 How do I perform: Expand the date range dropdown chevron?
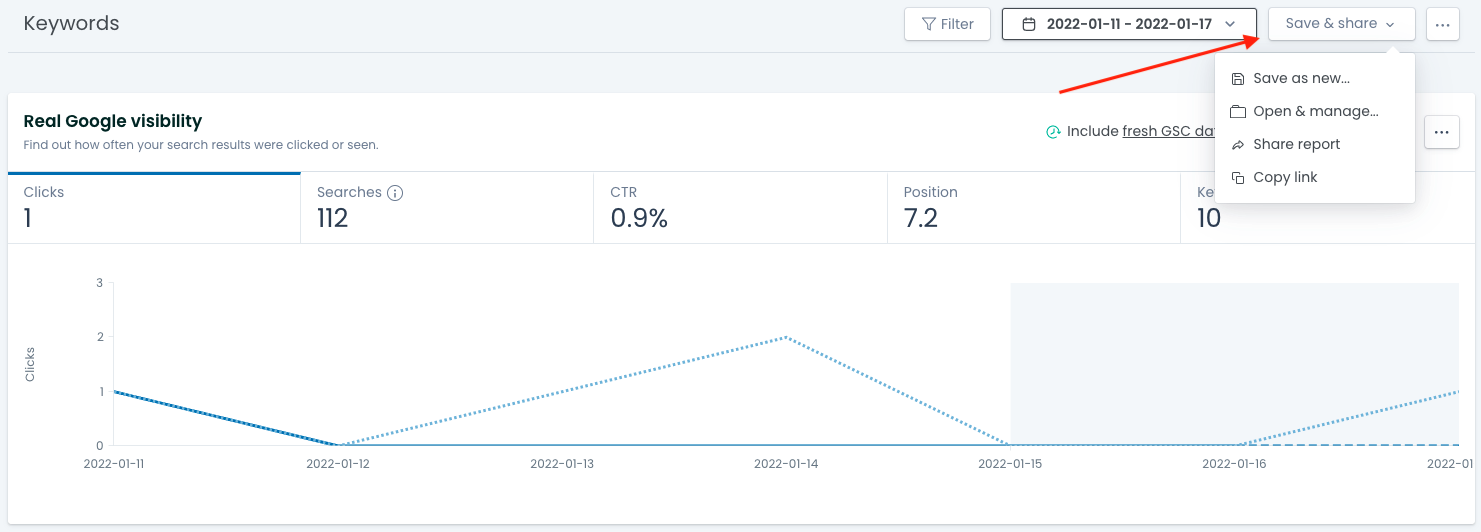1230,24
